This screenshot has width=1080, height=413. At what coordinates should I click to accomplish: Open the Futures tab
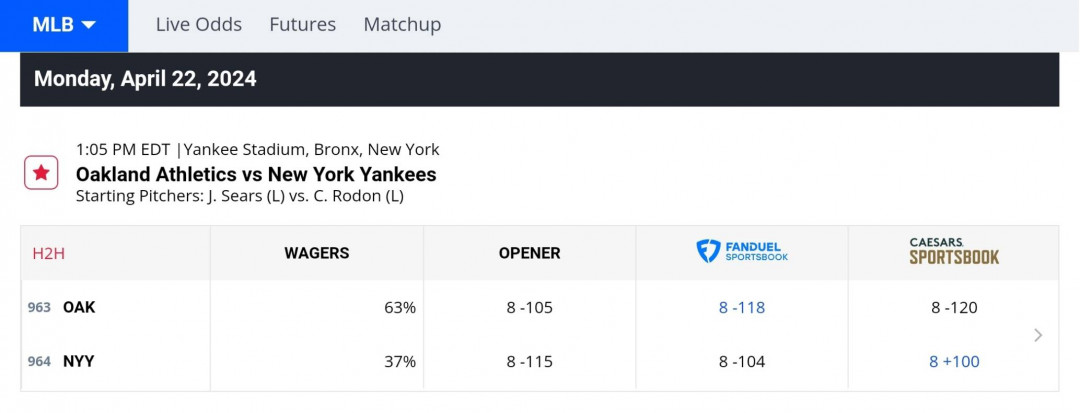302,25
